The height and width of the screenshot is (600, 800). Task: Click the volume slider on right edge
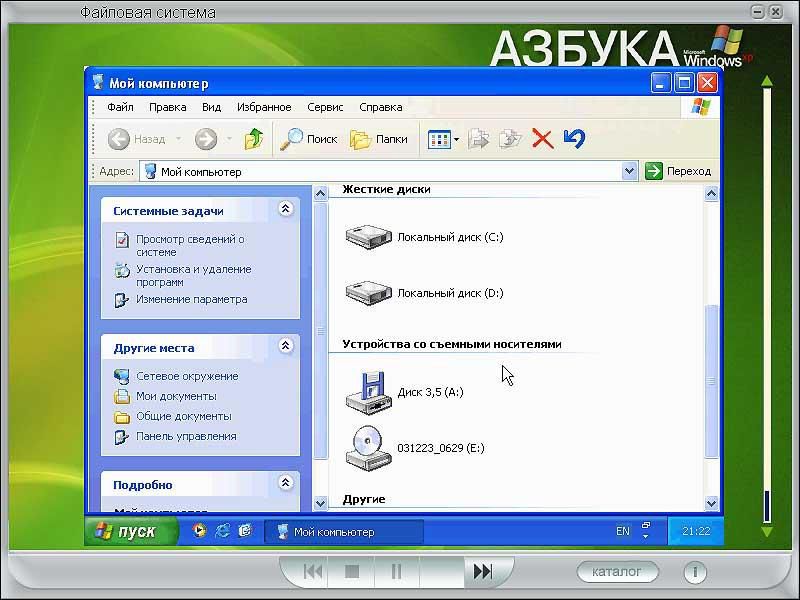click(x=767, y=300)
